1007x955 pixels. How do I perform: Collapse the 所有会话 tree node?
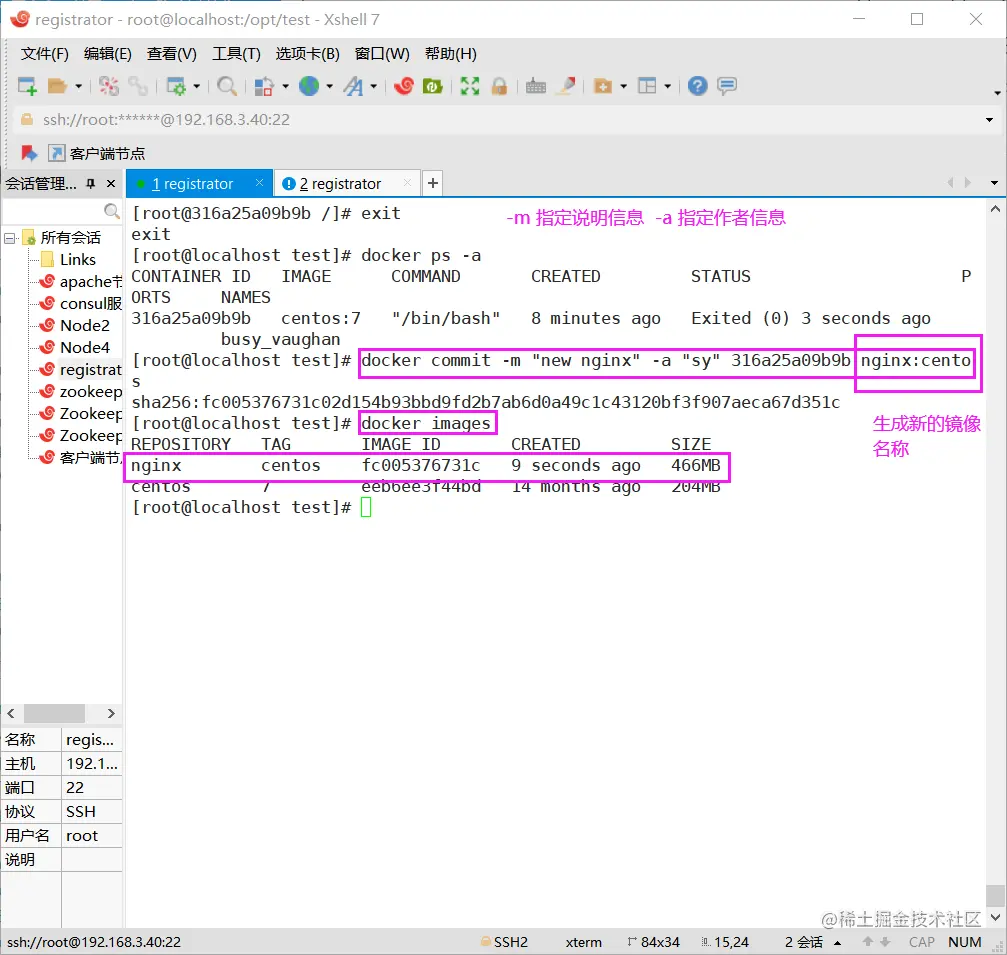[10, 238]
